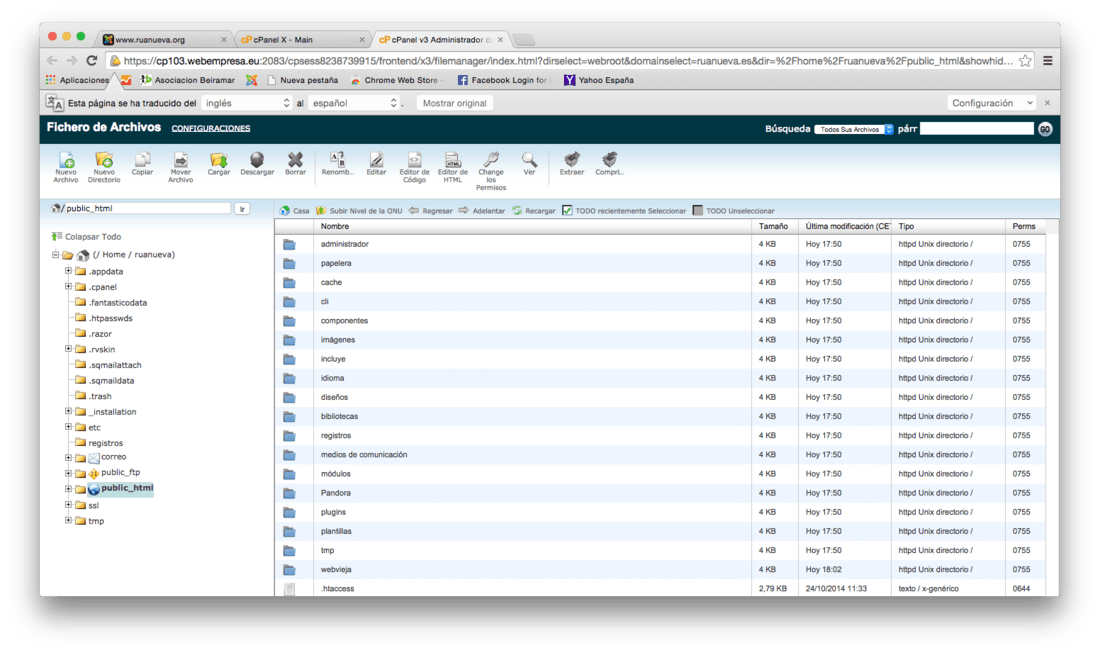Expand the public_ftp folder node
The height and width of the screenshot is (653, 1100).
coord(68,473)
